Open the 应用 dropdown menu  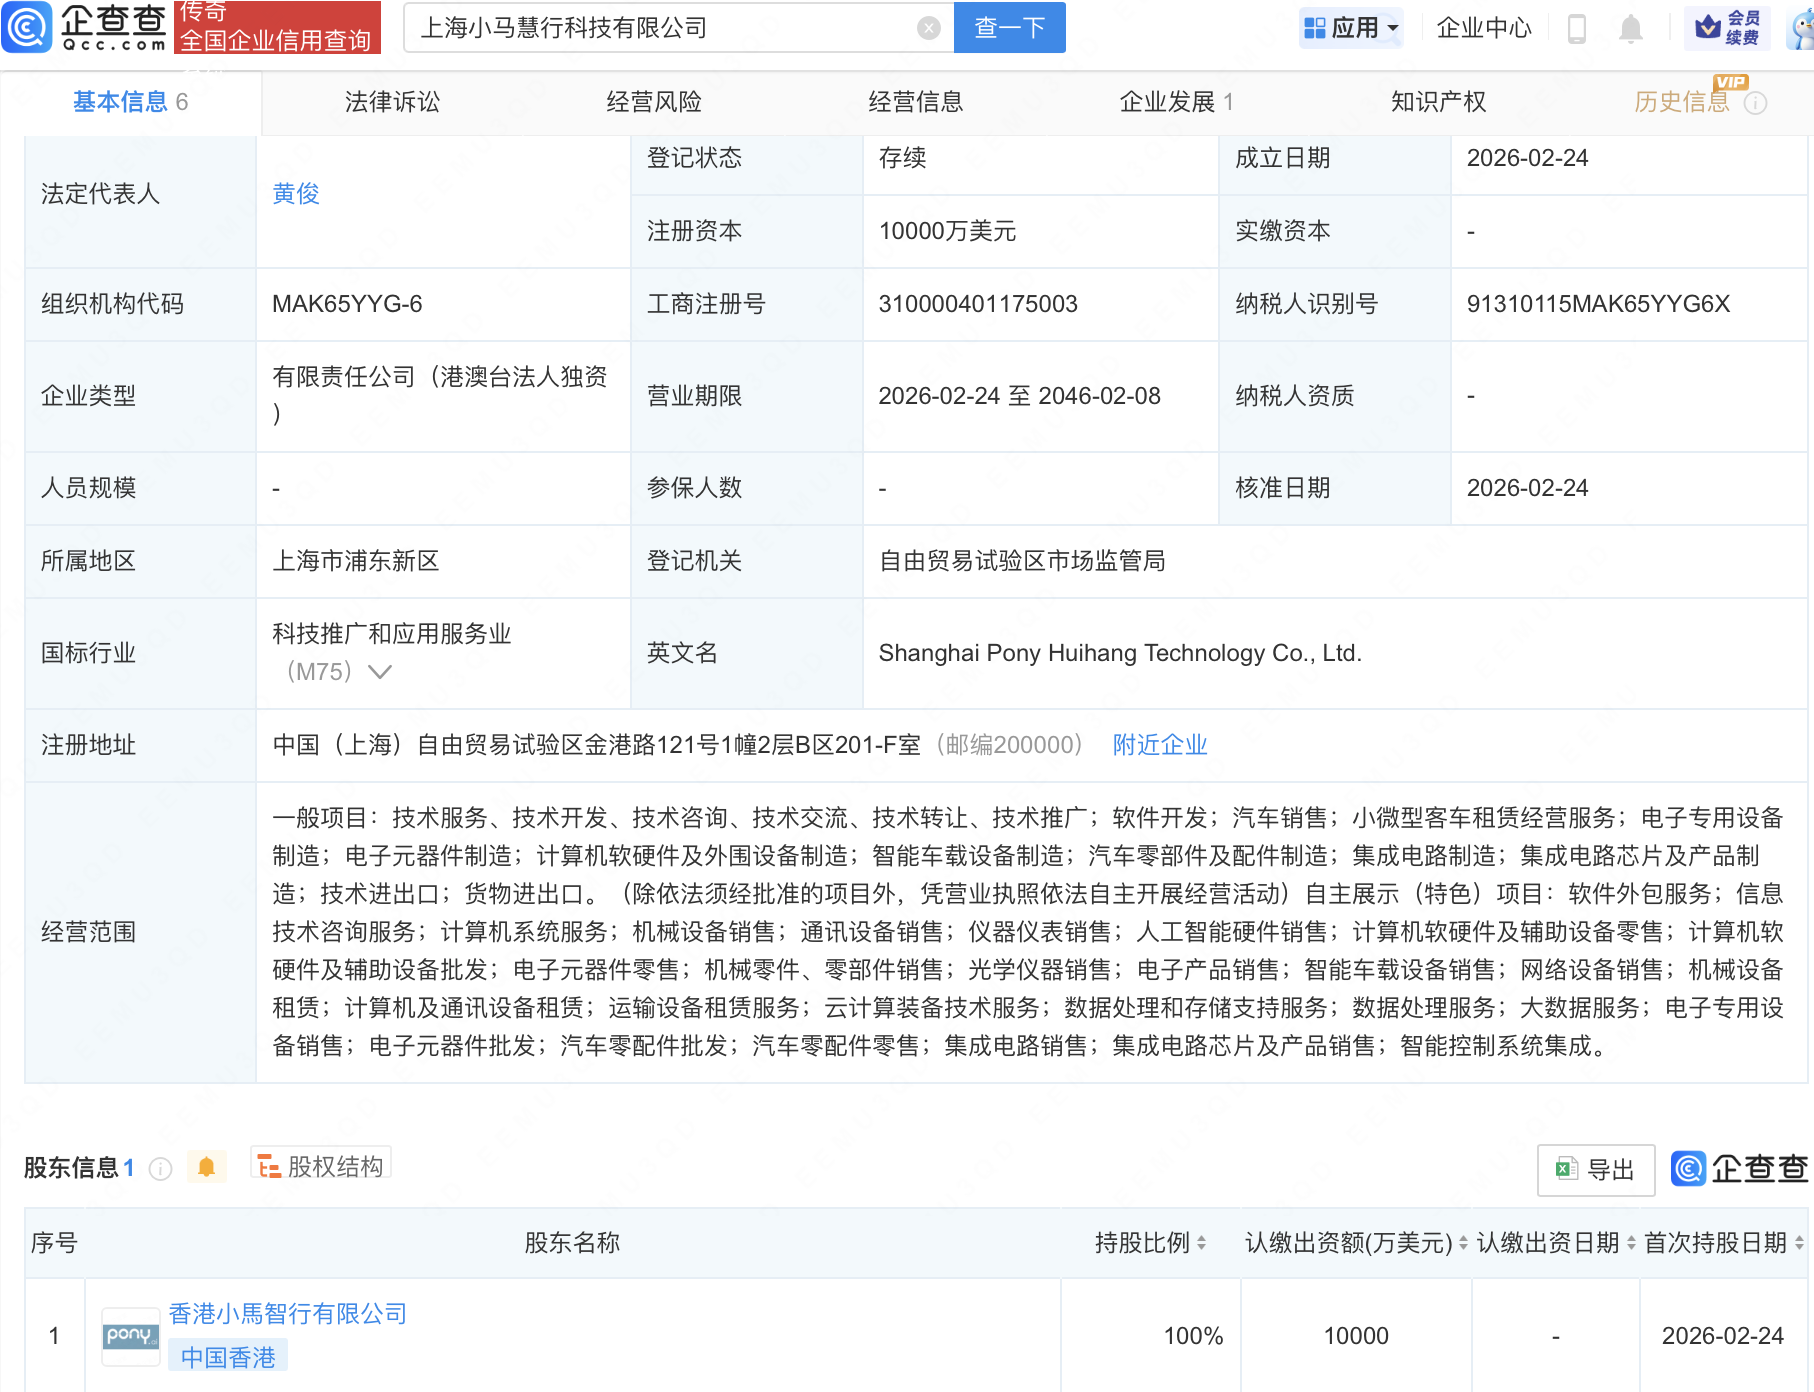[x=1352, y=28]
